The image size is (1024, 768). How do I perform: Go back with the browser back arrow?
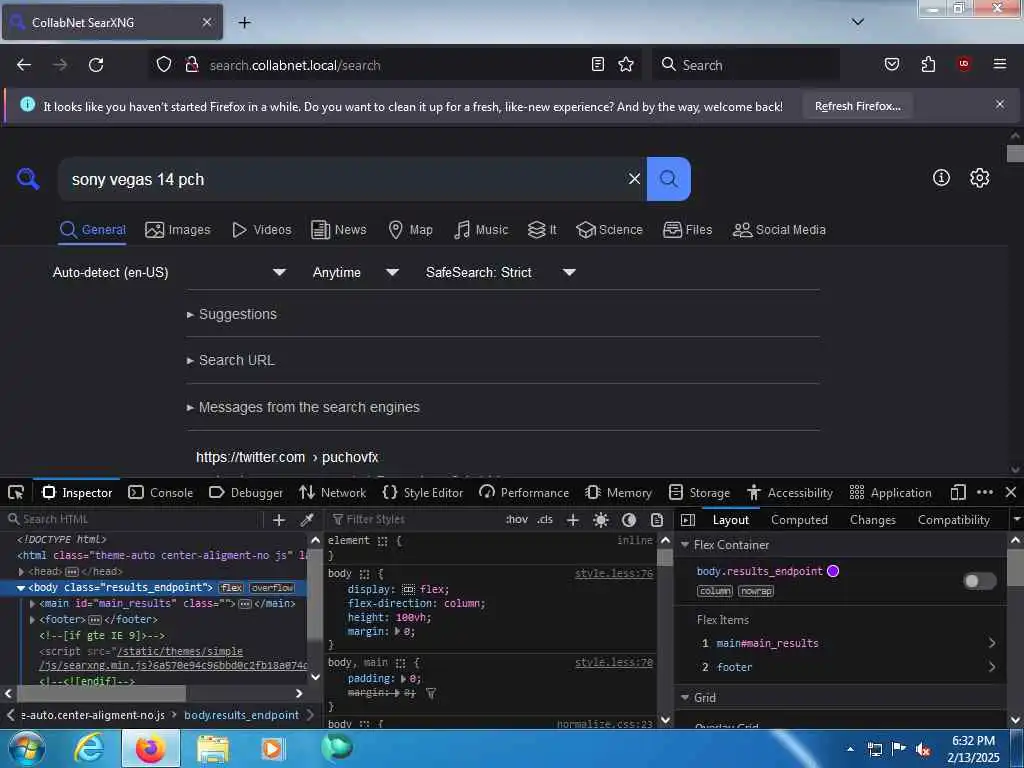coord(24,65)
